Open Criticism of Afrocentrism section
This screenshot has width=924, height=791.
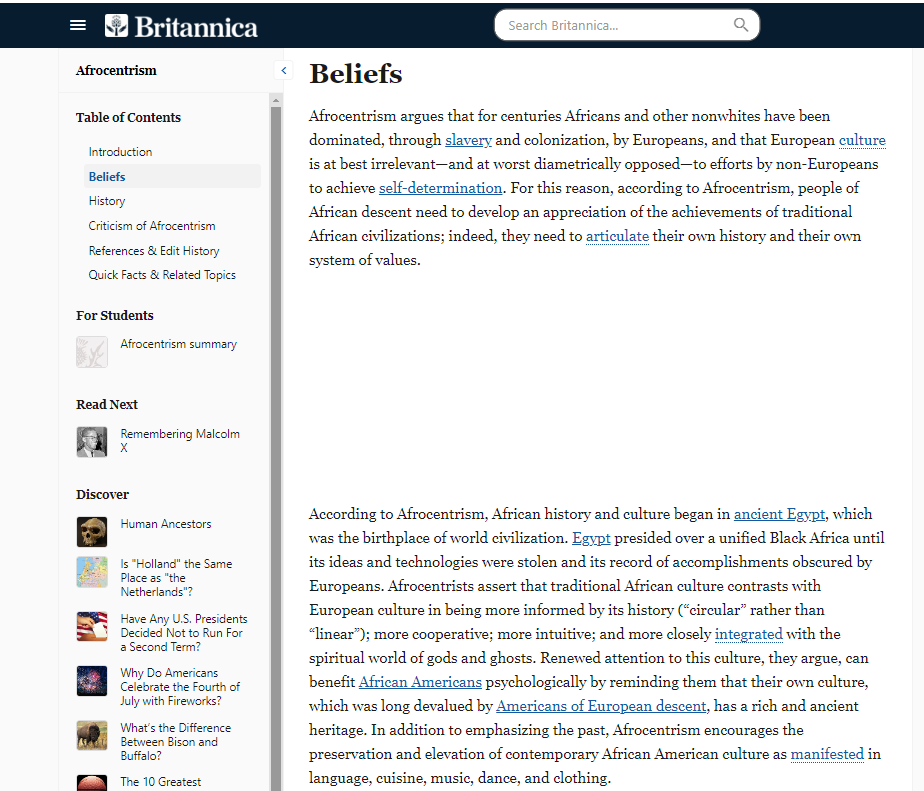tap(152, 226)
